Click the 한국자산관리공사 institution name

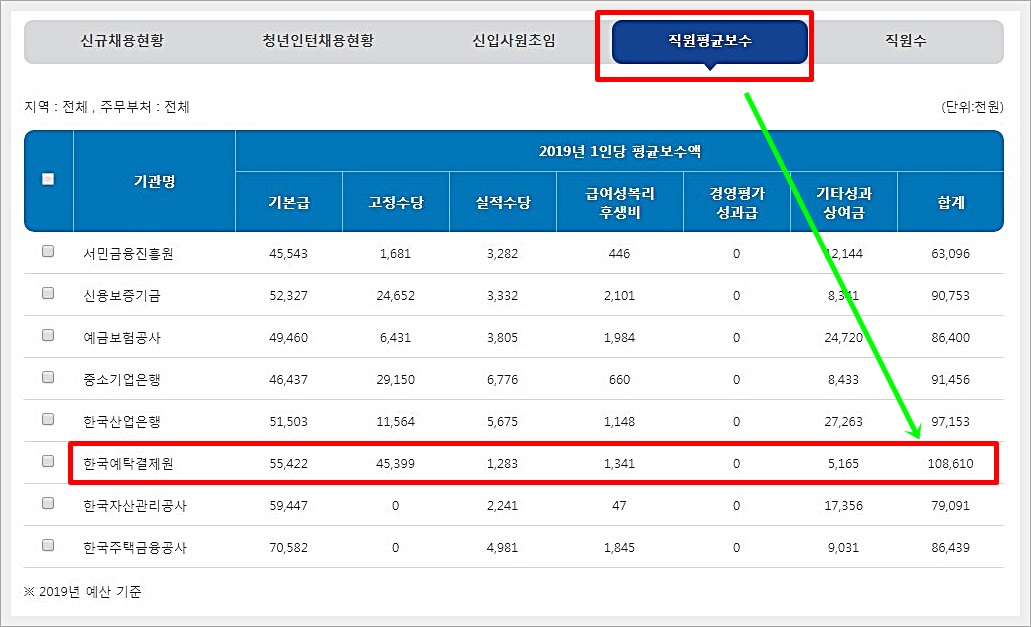135,506
